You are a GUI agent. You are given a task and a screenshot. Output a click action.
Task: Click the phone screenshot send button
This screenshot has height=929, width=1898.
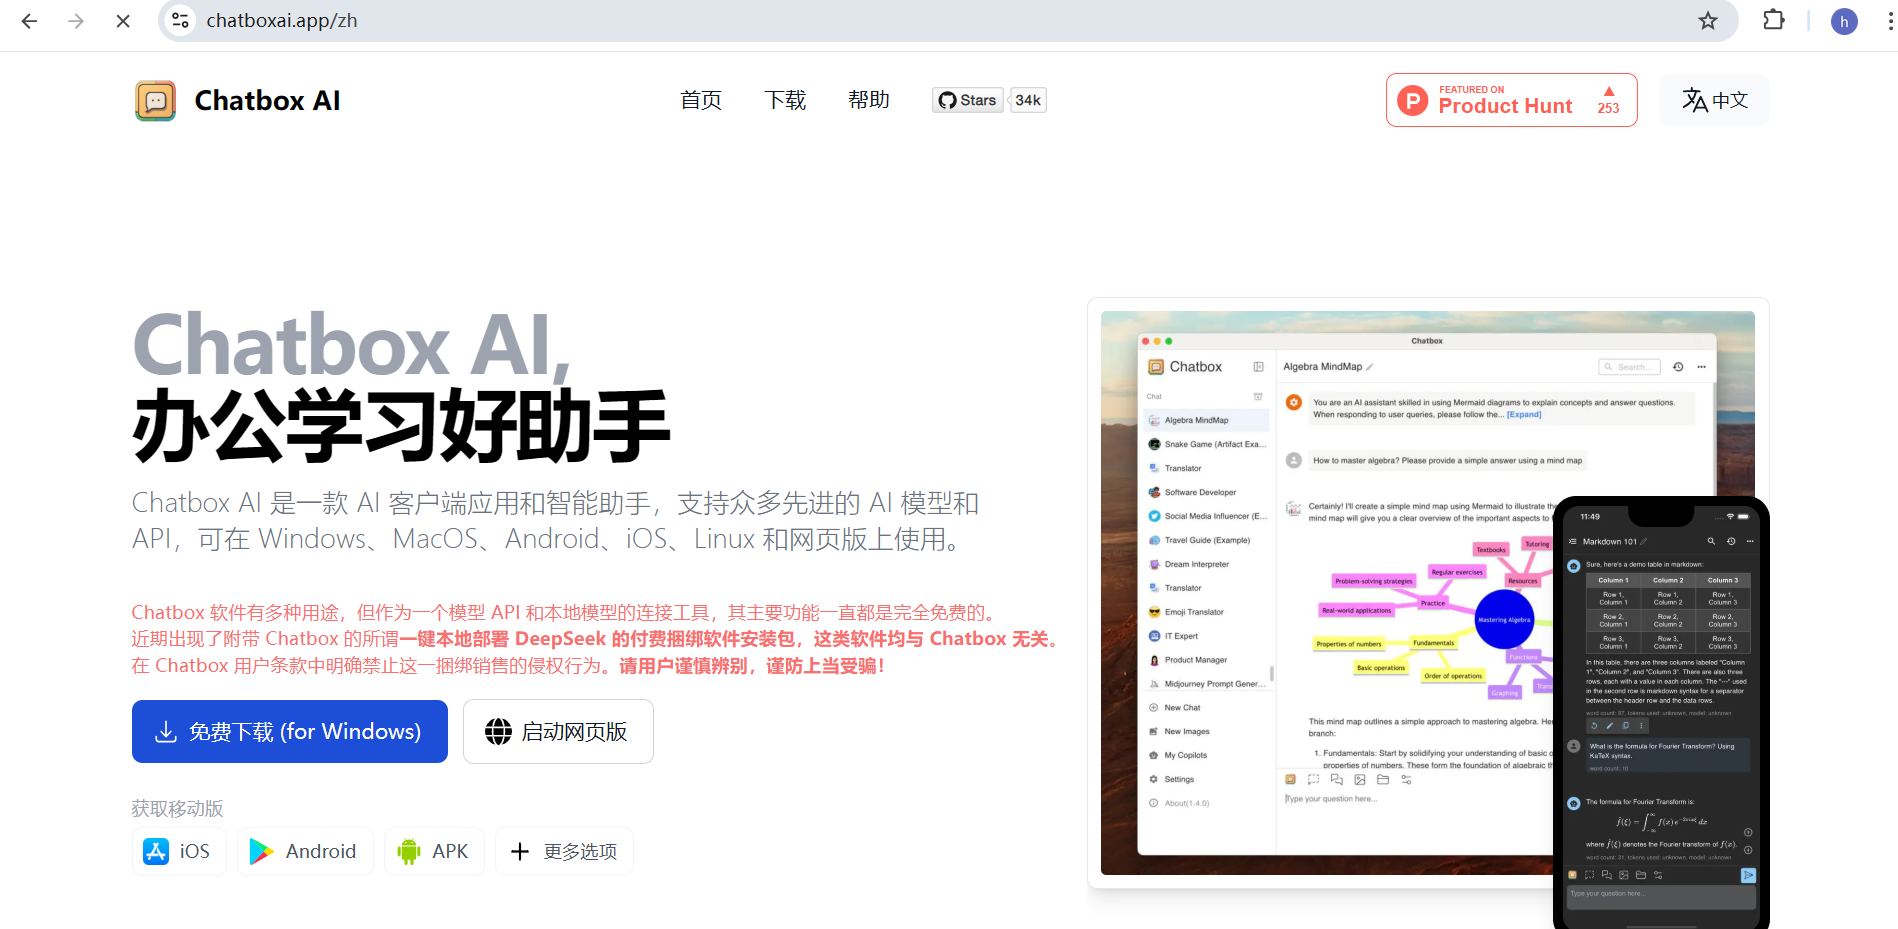coord(1748,875)
